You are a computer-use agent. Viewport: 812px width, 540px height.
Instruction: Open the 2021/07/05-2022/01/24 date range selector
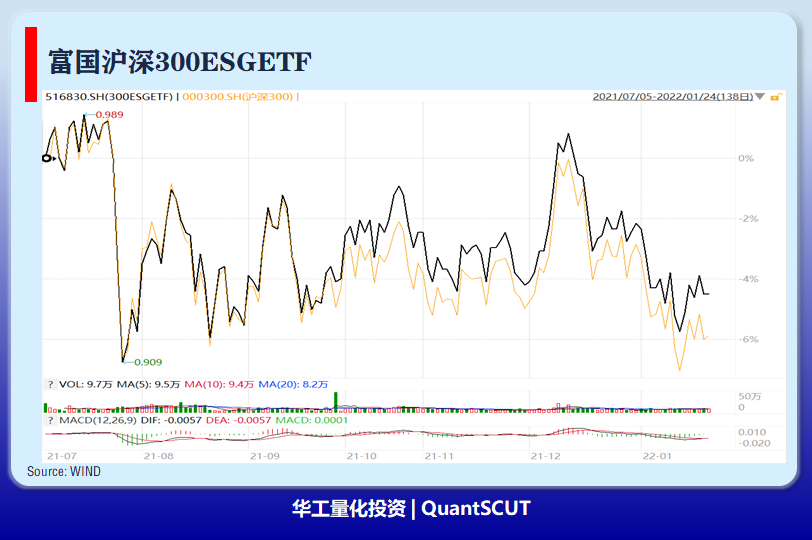673,96
